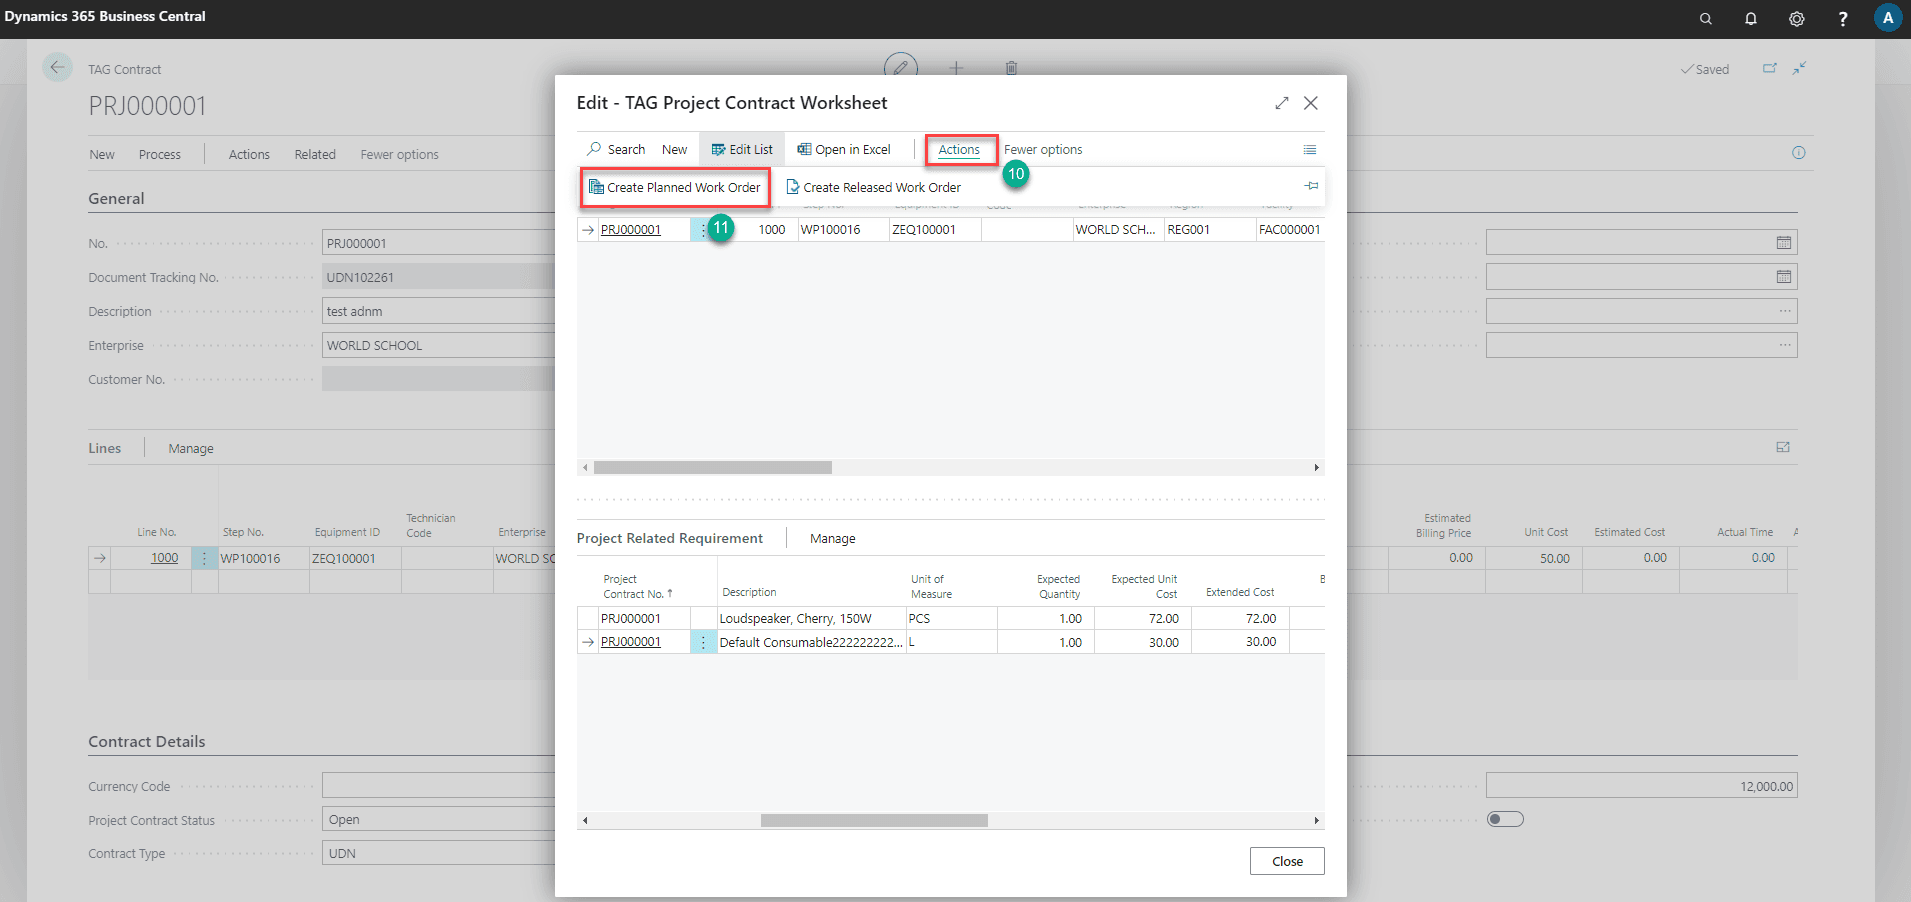Pin the worksheet action bar
Viewport: 1911px width, 902px height.
[x=1311, y=186]
